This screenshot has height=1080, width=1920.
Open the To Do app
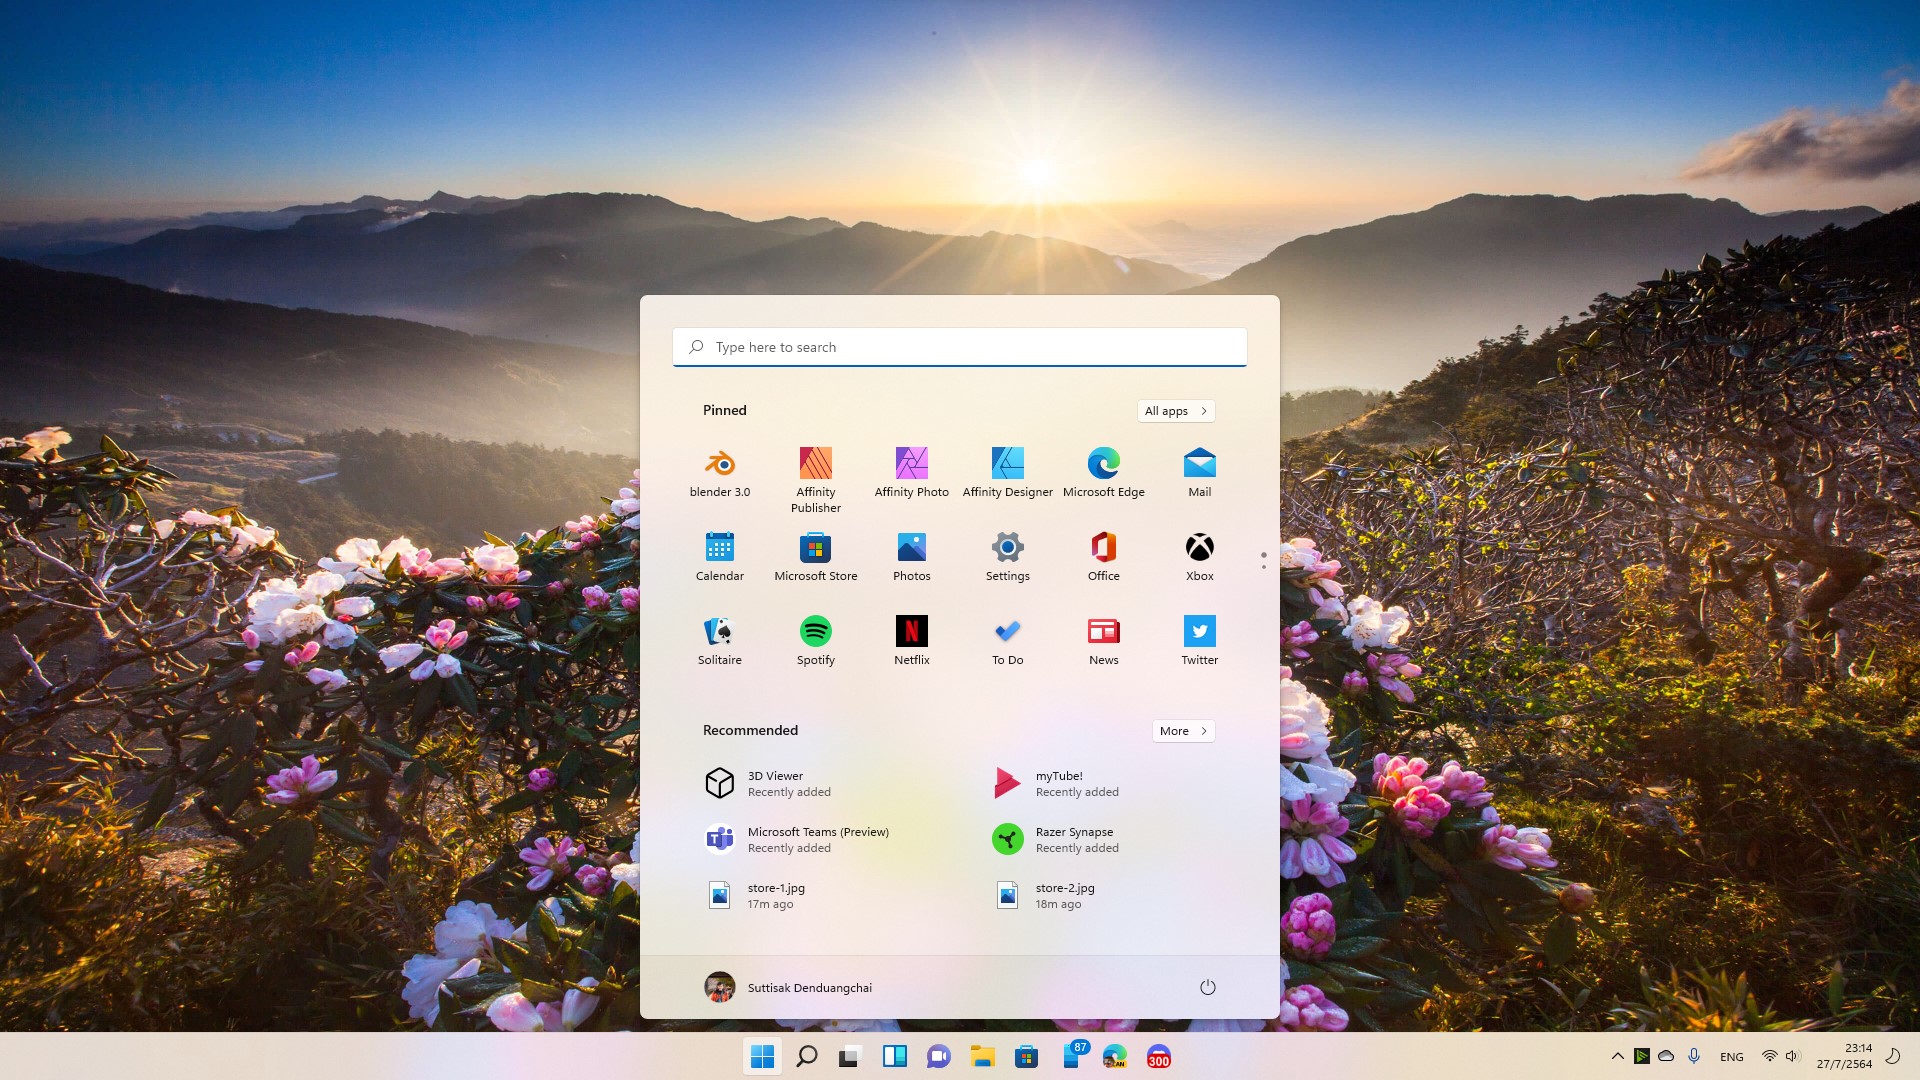click(1008, 641)
